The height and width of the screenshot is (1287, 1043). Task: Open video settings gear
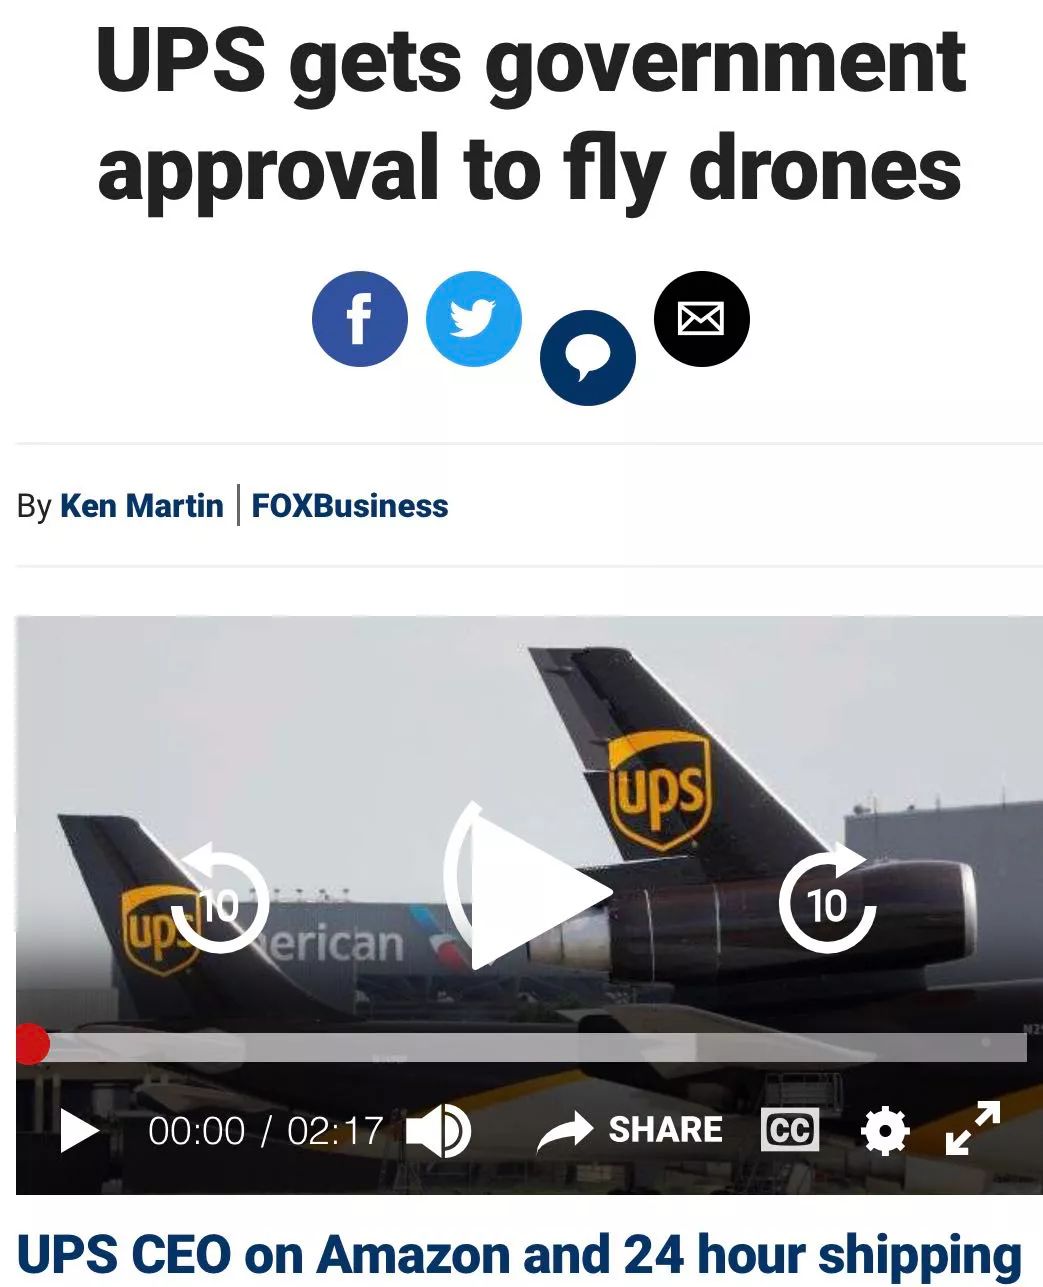coord(885,1131)
